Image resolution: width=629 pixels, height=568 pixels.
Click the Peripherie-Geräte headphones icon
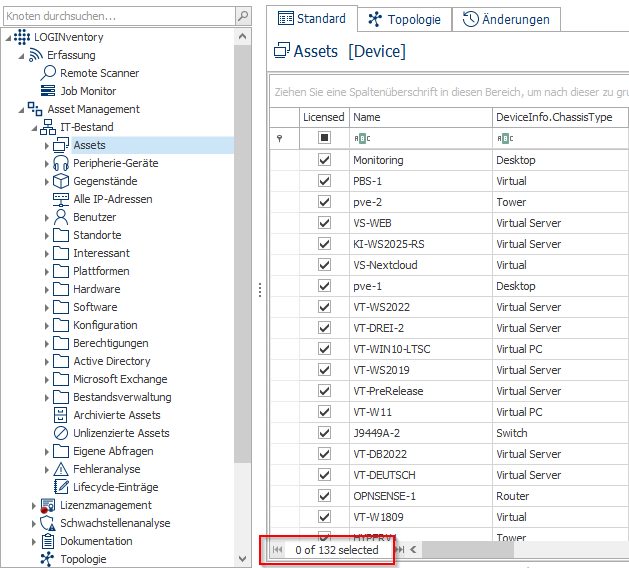[61, 163]
